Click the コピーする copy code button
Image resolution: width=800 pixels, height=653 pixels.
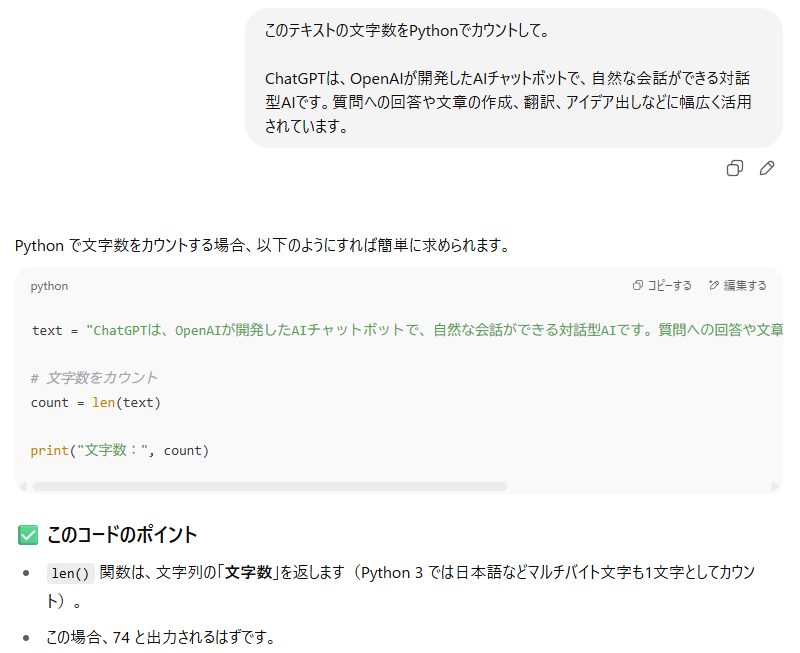[662, 286]
